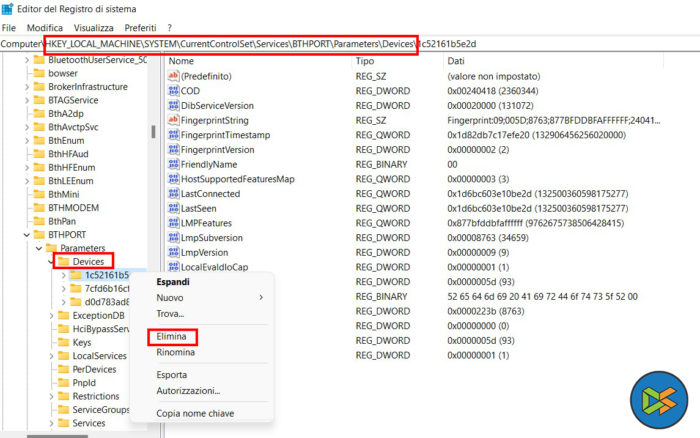Click the DibServiceVersion value icon
Image resolution: width=700 pixels, height=438 pixels.
coord(173,105)
